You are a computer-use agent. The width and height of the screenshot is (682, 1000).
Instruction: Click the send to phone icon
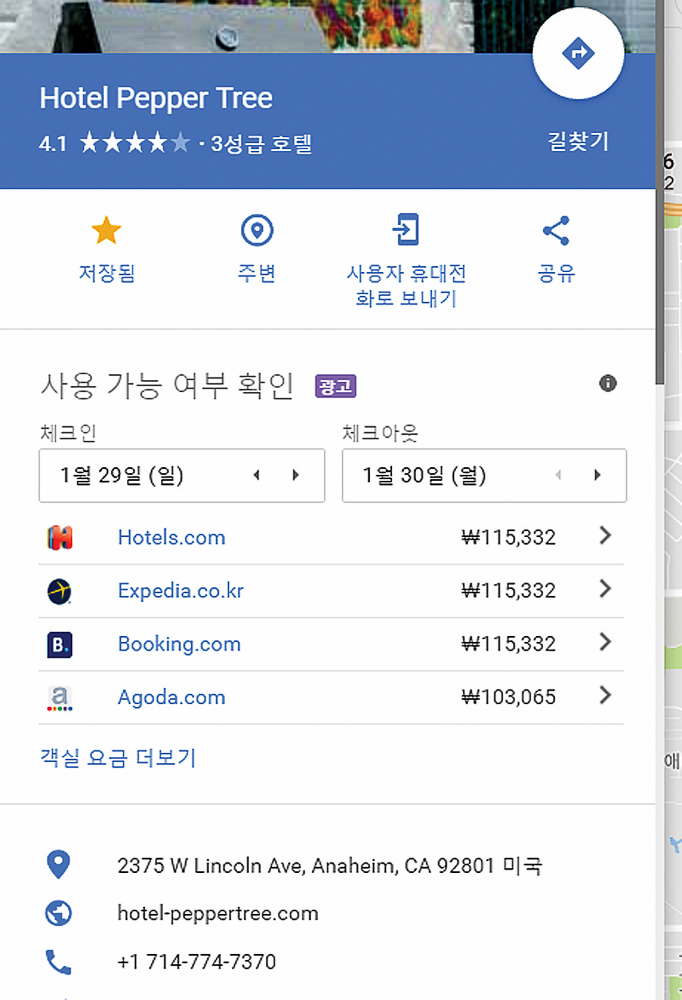click(x=406, y=230)
